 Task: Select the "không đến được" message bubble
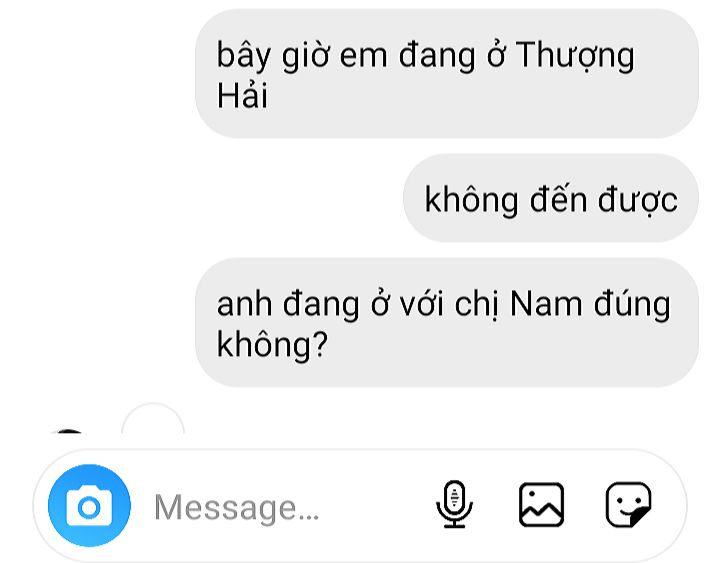coord(551,198)
